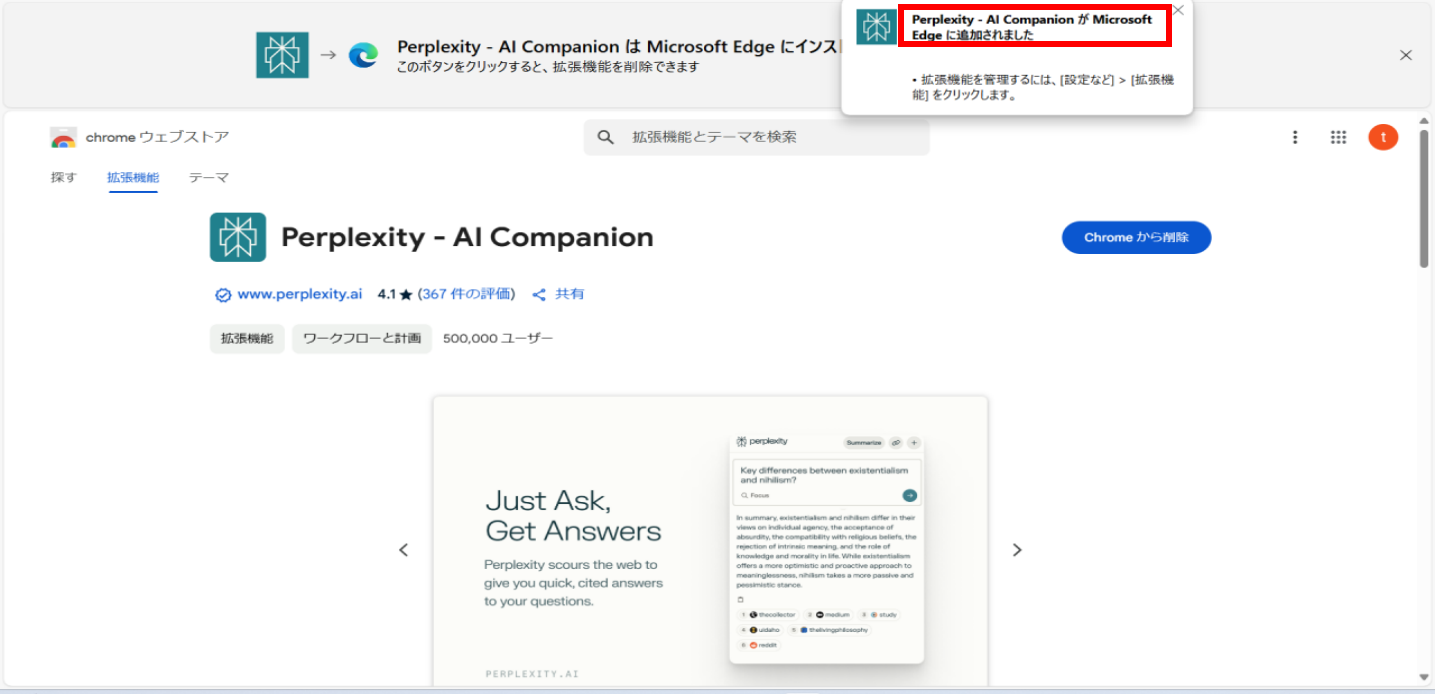Click the Chrome から削除 button
Screen dimensions: 1436x694
pos(1136,238)
